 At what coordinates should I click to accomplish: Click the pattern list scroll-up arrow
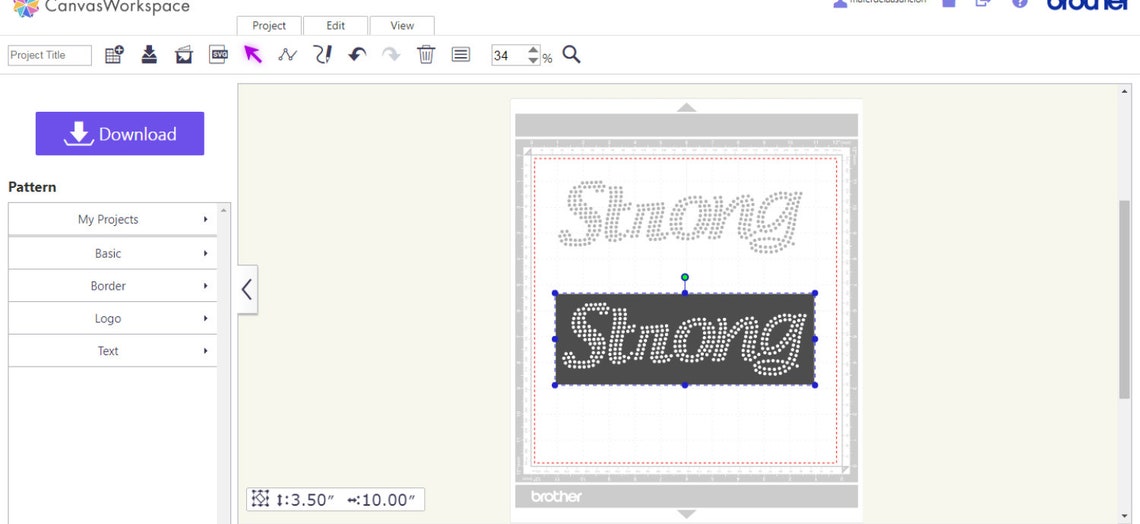point(223,210)
